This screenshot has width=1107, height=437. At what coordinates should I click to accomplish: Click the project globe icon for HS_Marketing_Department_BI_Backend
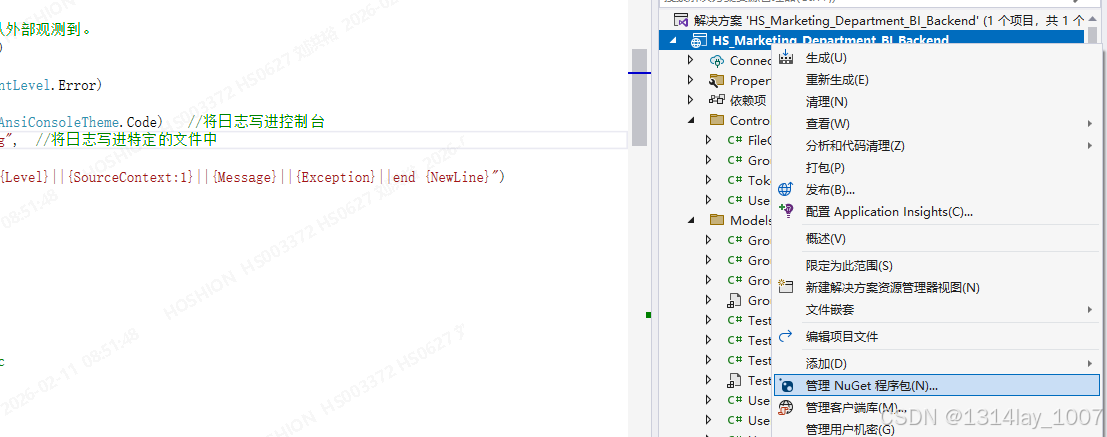[x=697, y=41]
